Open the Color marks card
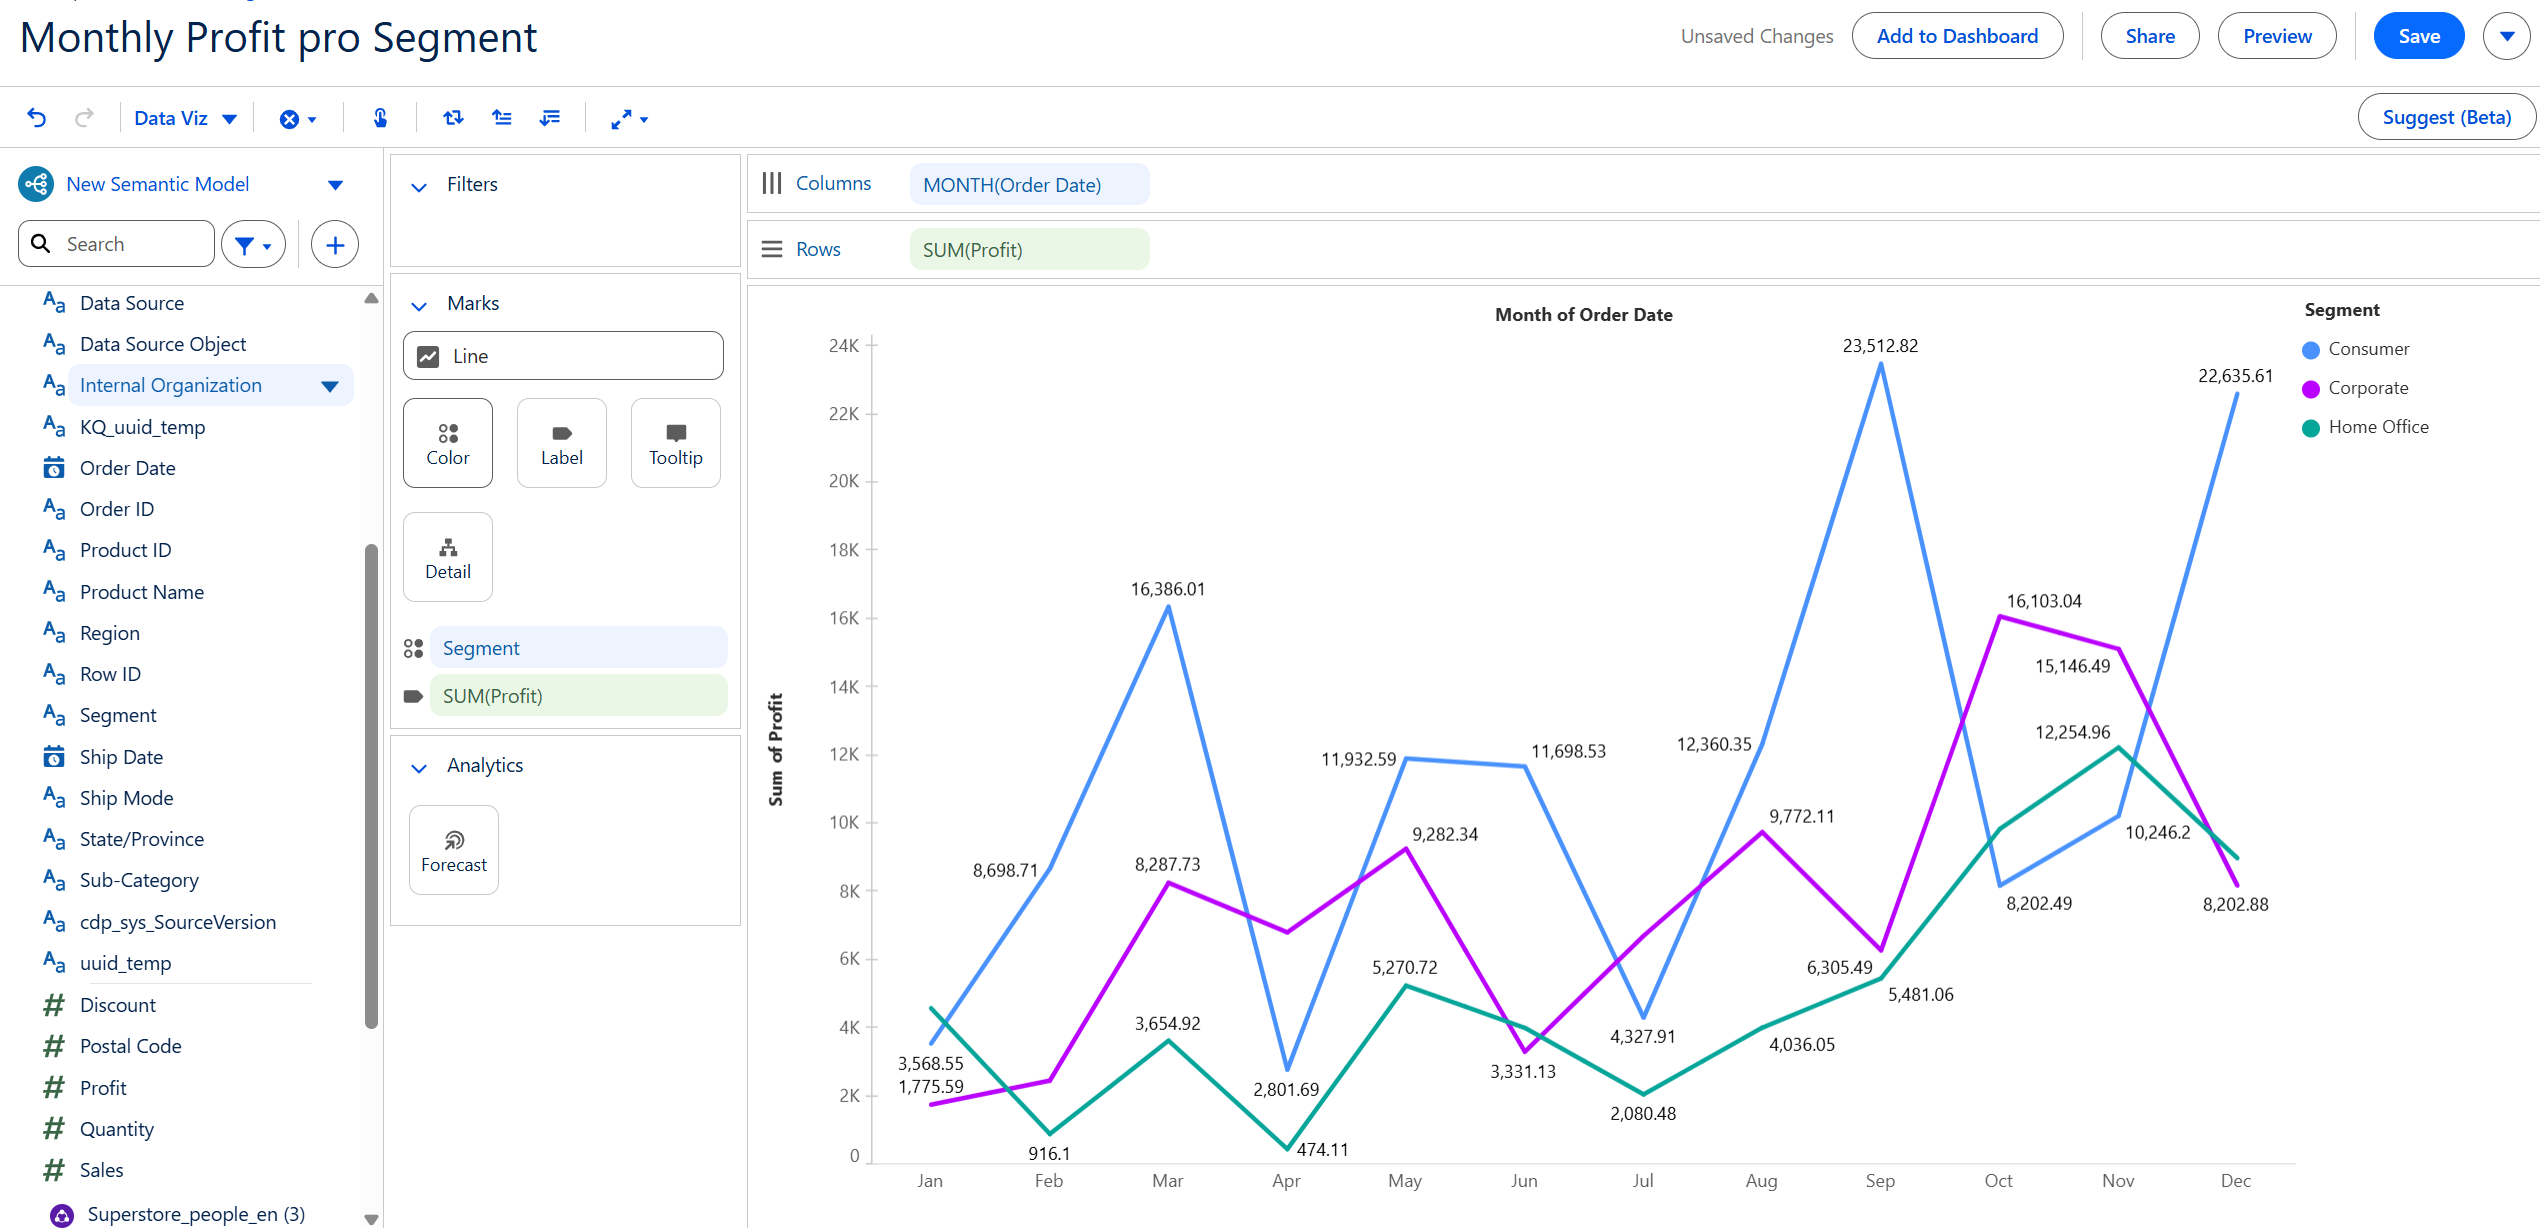The width and height of the screenshot is (2540, 1228). click(x=447, y=443)
